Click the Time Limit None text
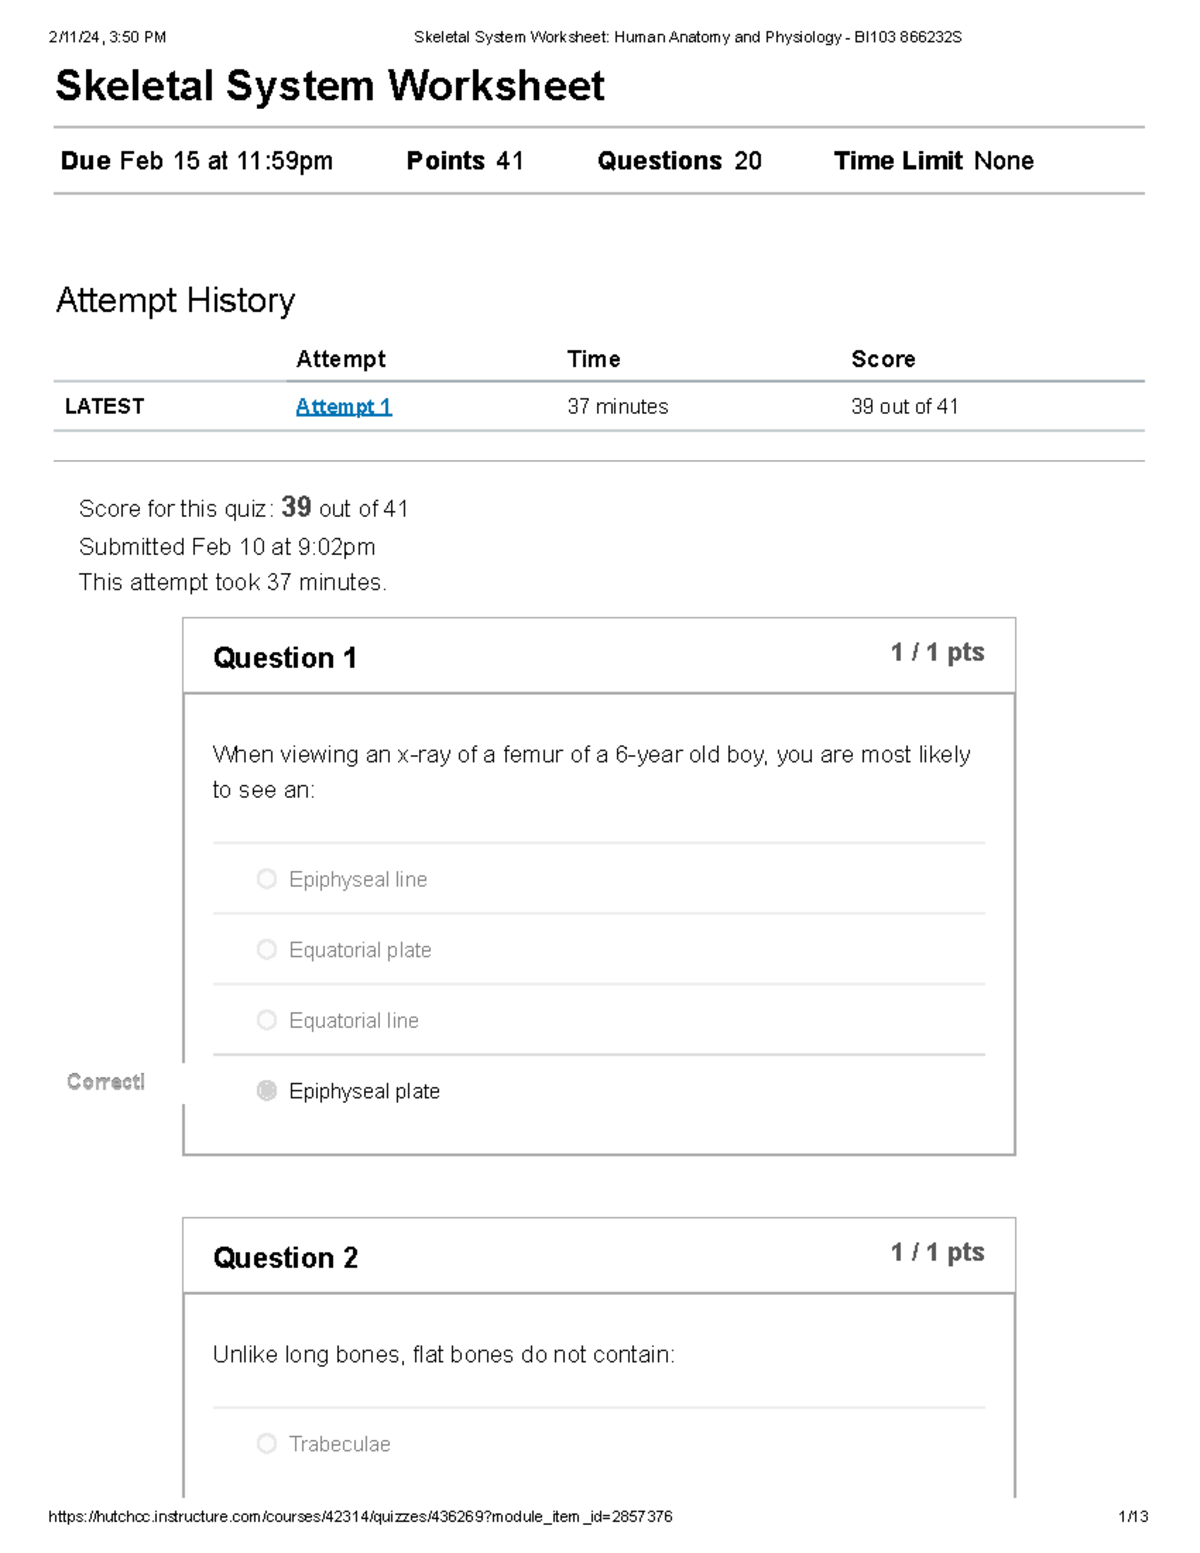 [x=933, y=161]
